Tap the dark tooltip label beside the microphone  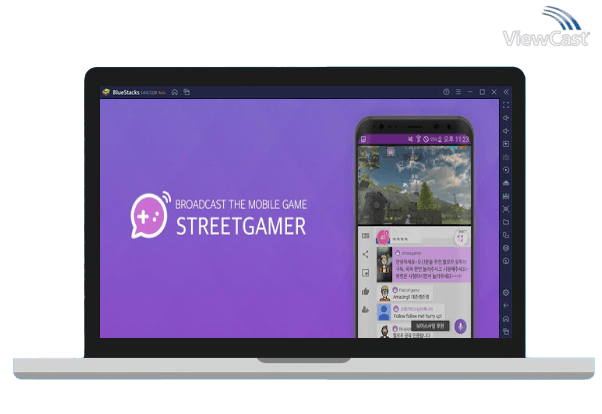coord(430,326)
